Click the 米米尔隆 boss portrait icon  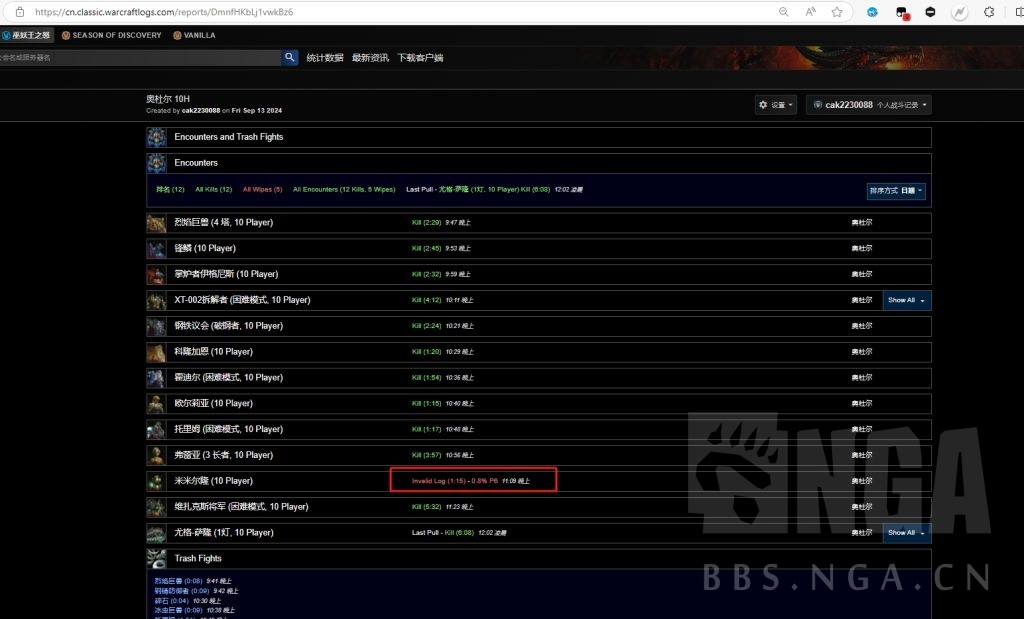coord(156,481)
